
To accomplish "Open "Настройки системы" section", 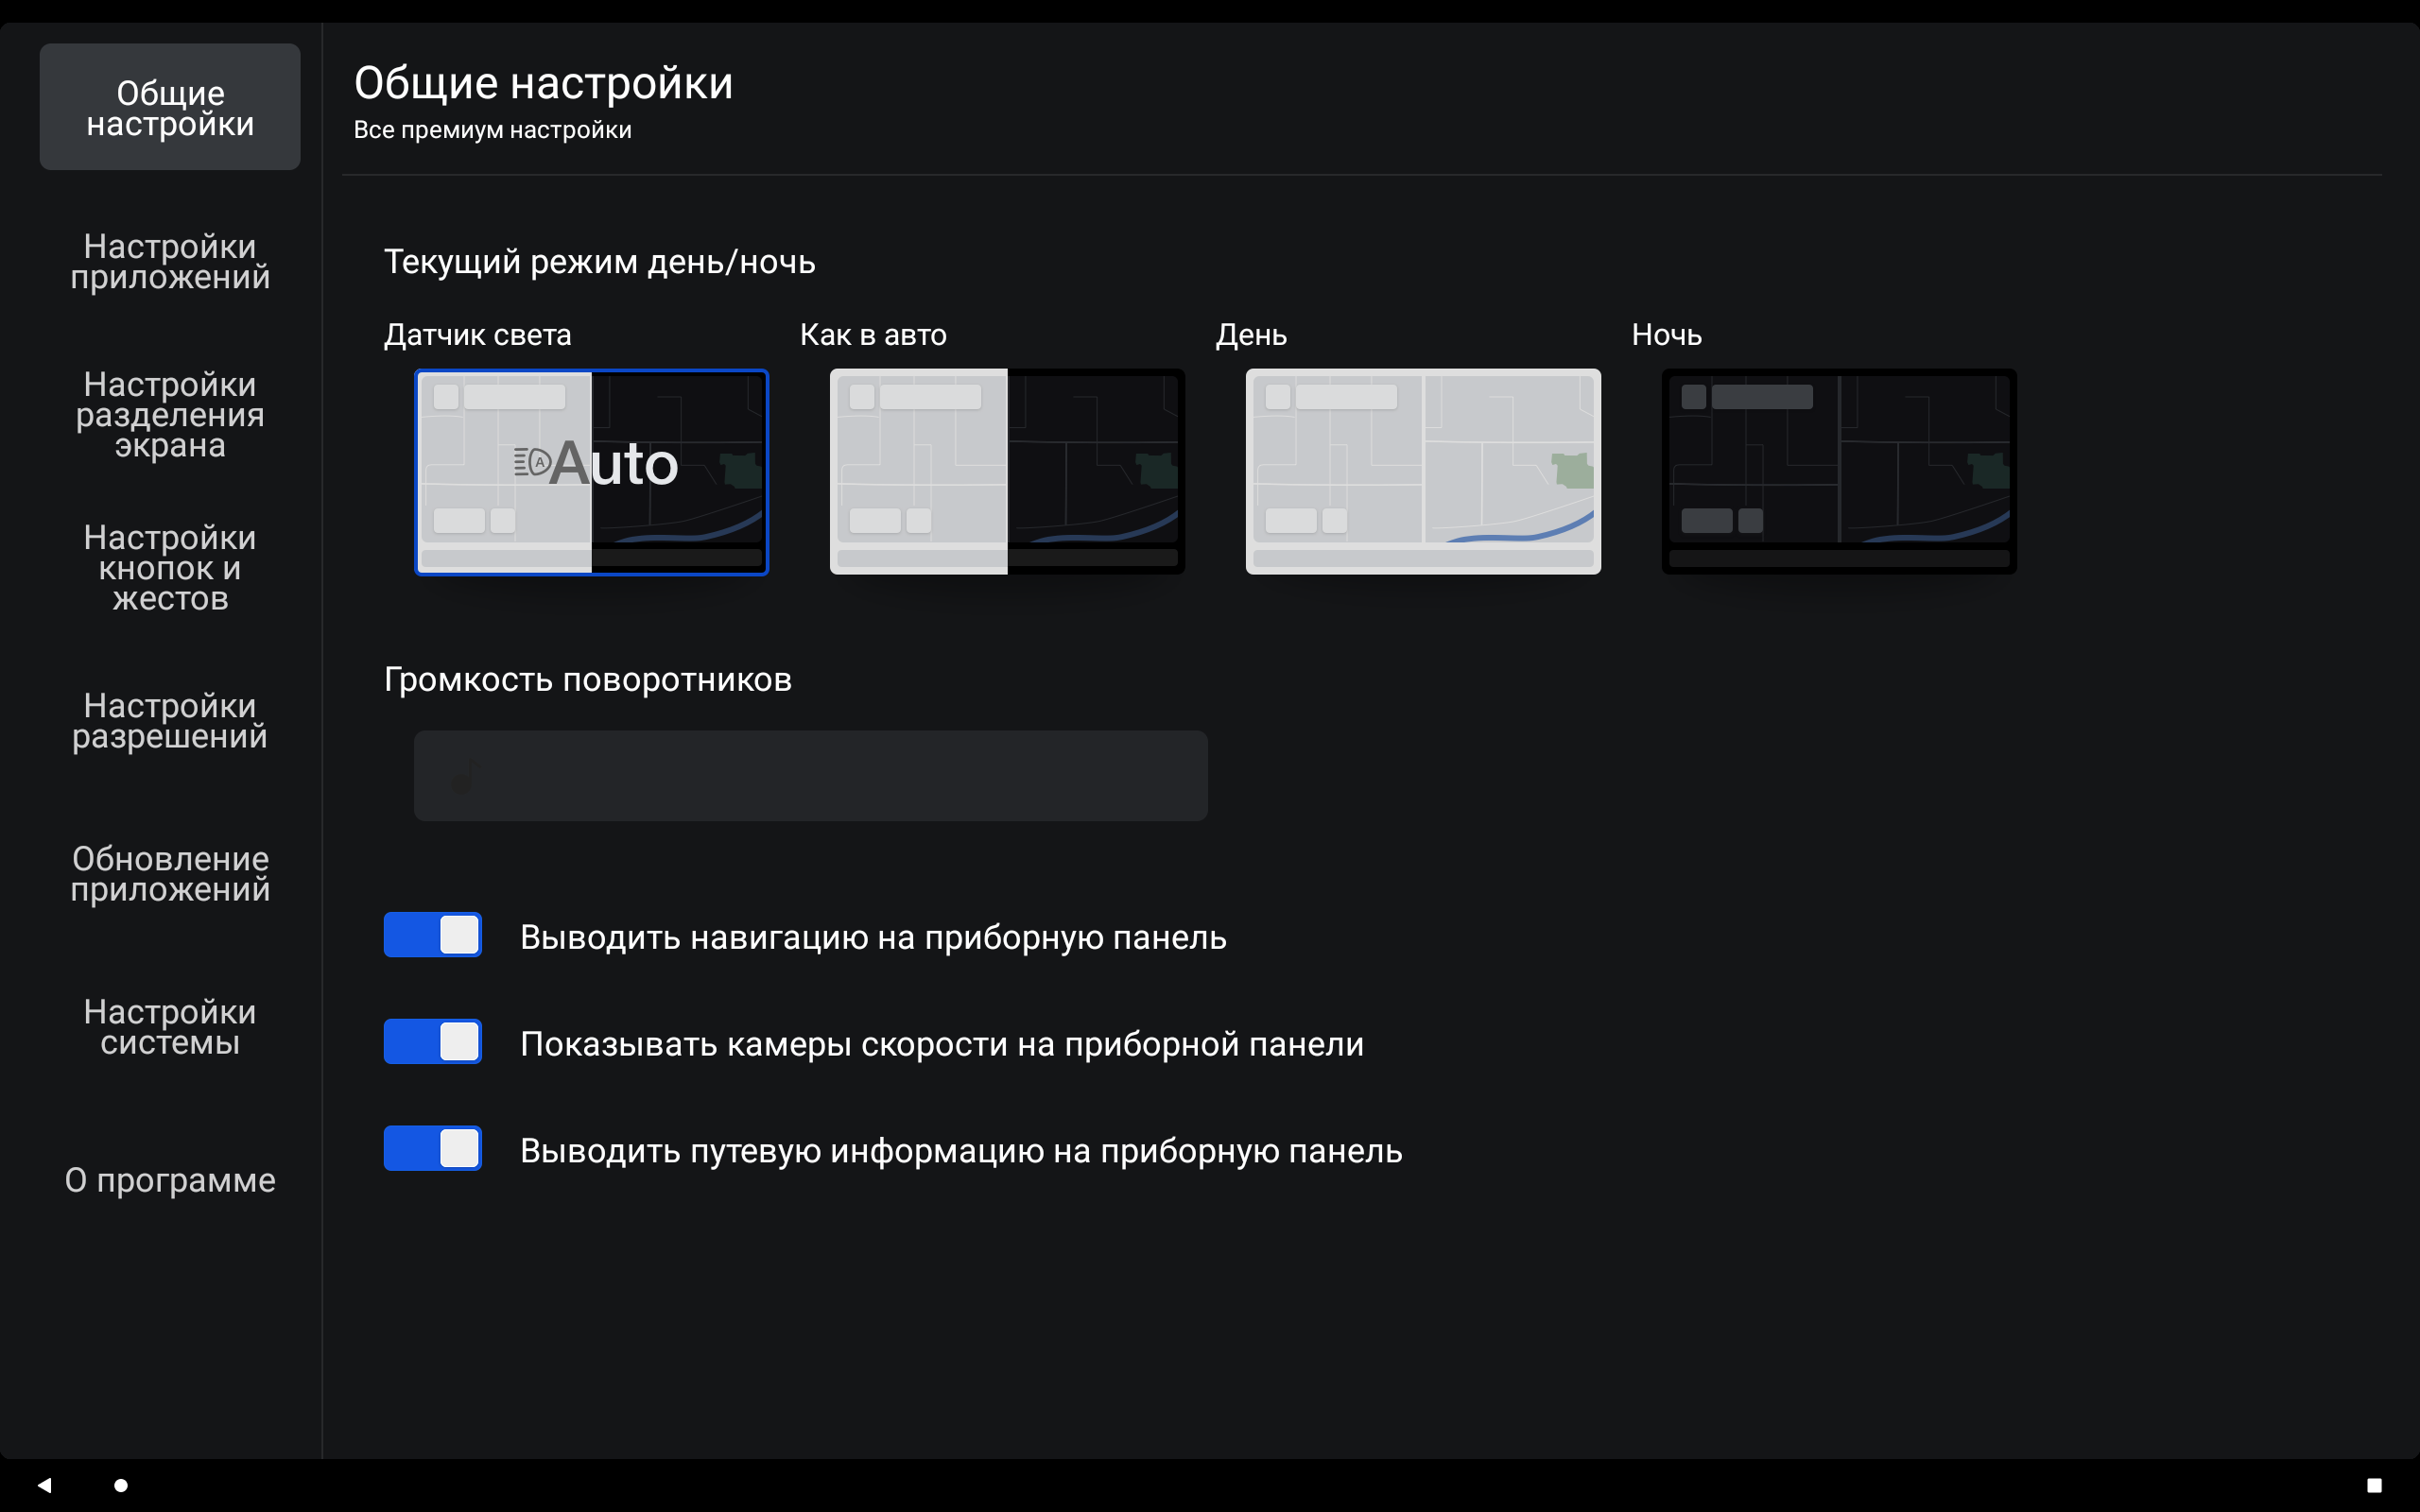I will [x=170, y=1027].
